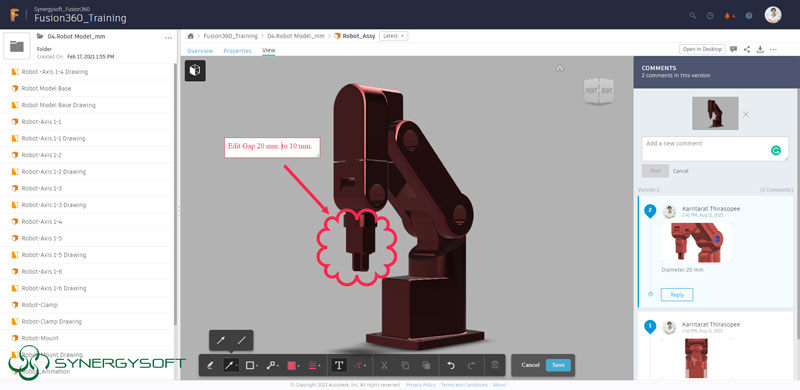Copy the selected markup
800x390 pixels.
coord(405,365)
